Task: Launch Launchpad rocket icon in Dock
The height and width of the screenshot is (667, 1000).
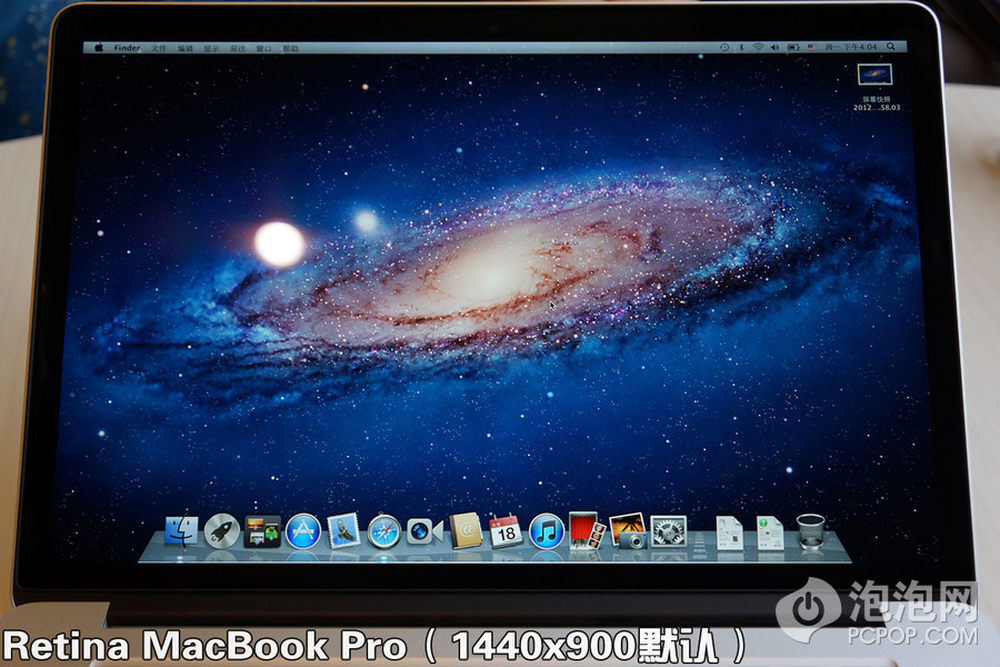Action: click(221, 531)
